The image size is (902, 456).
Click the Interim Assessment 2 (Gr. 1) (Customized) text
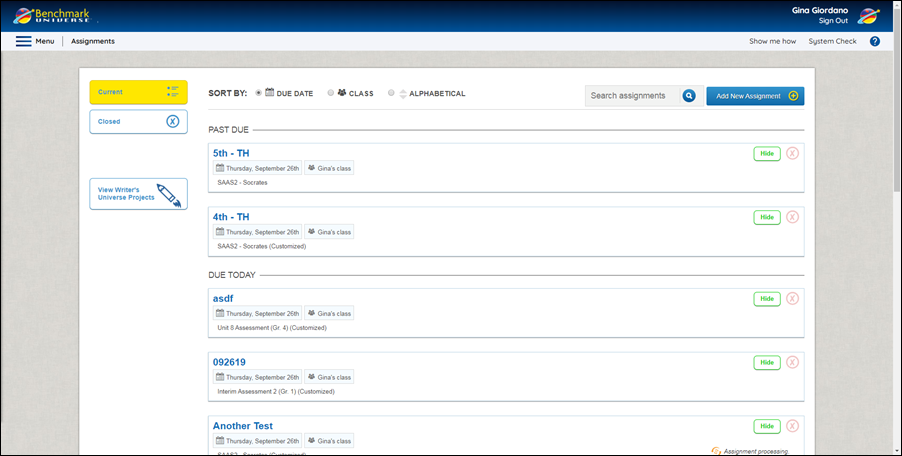coord(276,392)
